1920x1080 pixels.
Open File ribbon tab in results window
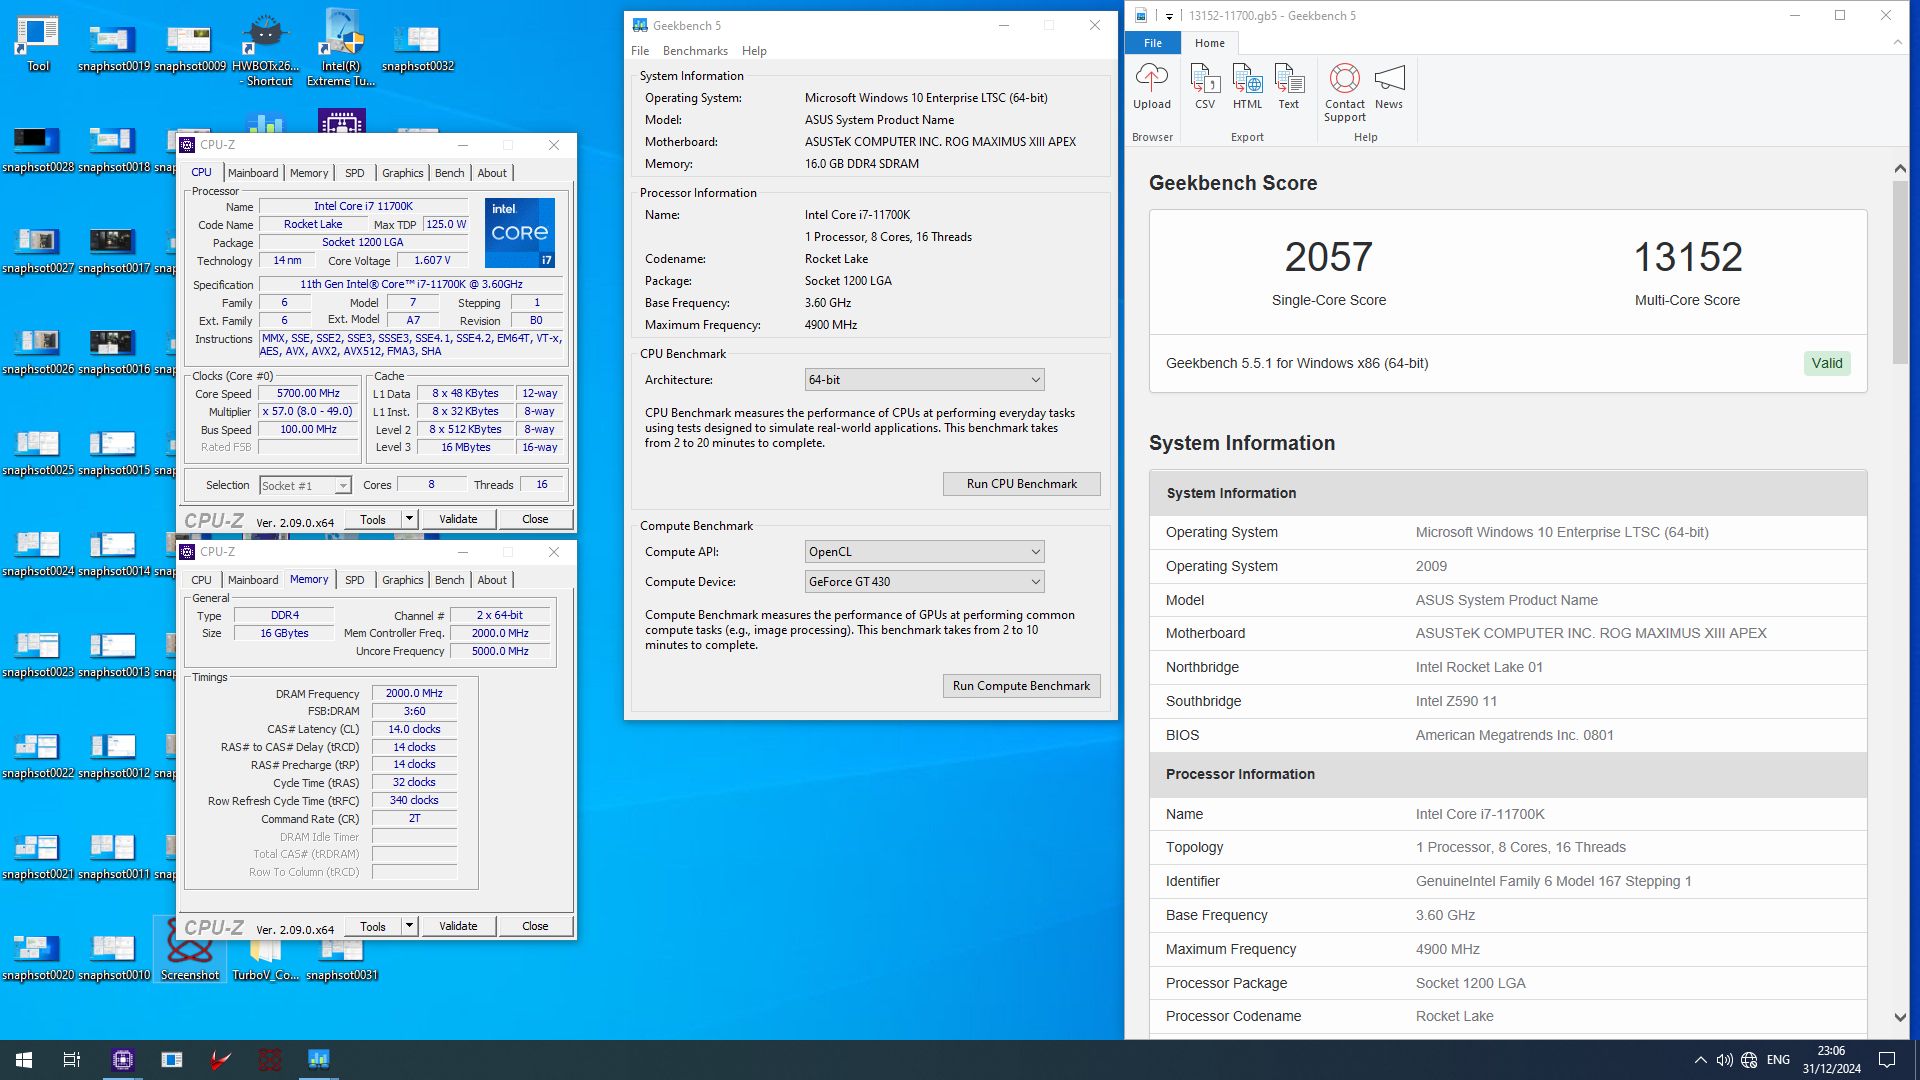point(1153,43)
